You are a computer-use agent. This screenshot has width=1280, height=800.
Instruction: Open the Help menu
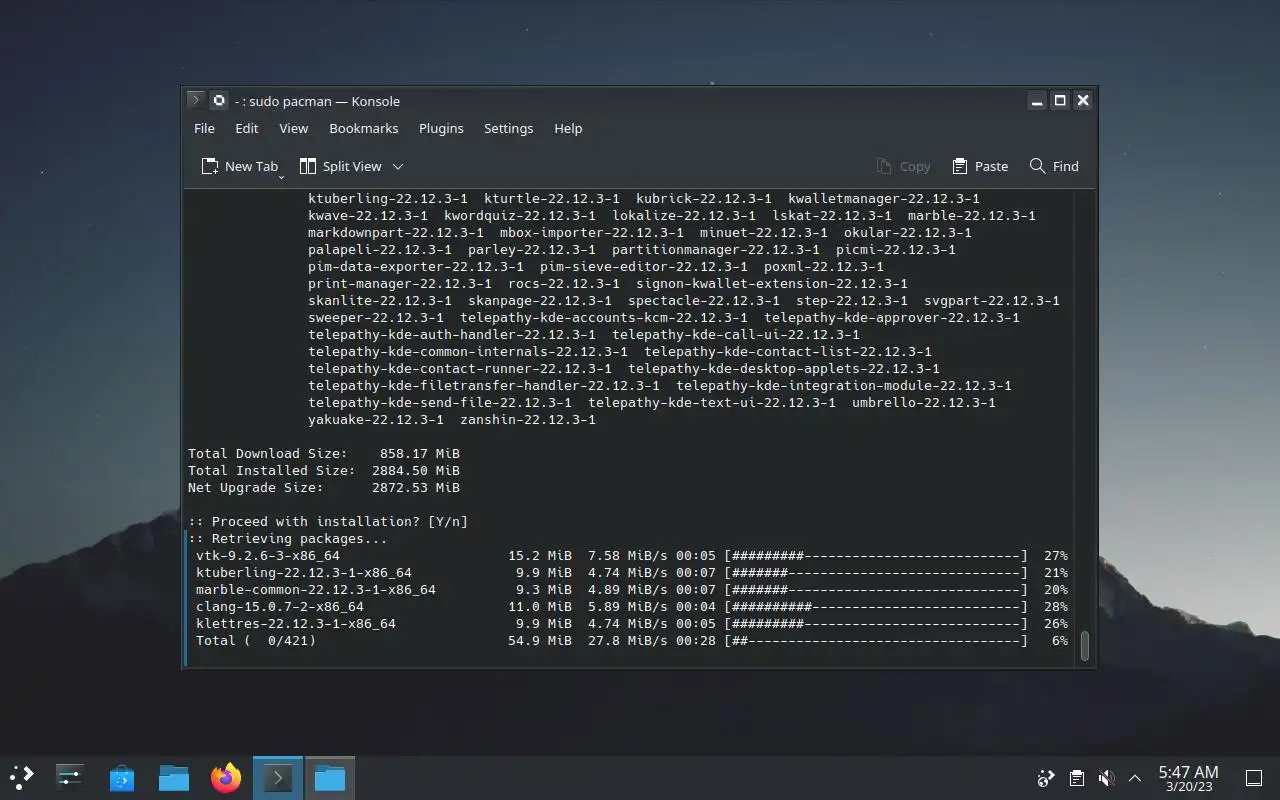pos(568,128)
